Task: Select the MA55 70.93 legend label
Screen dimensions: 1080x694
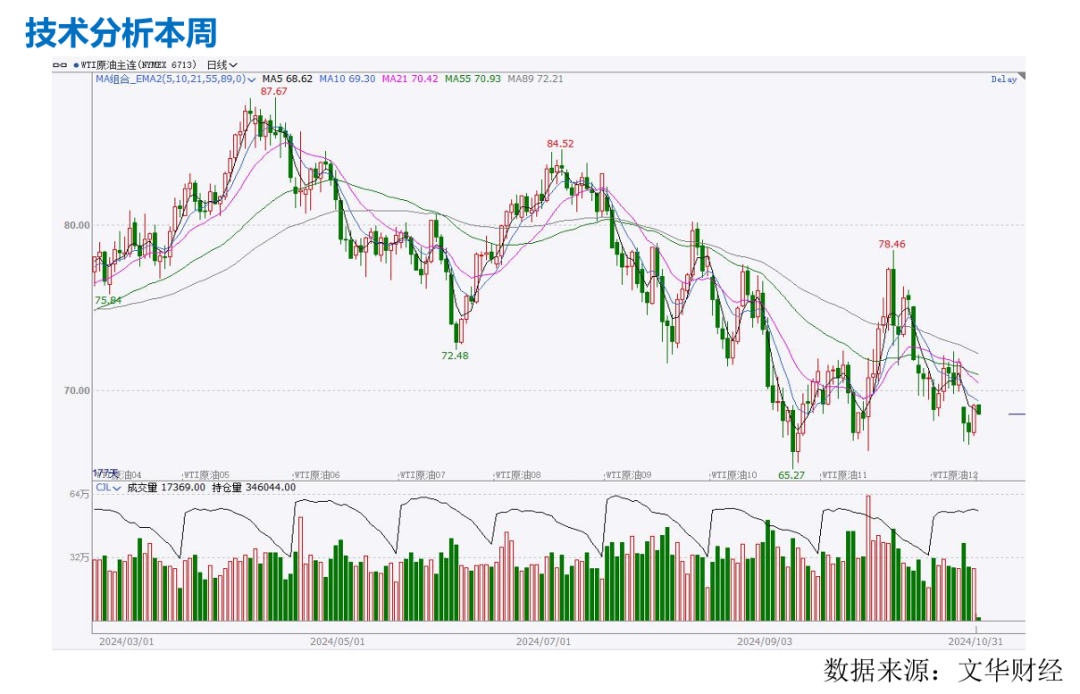Action: click(x=473, y=79)
